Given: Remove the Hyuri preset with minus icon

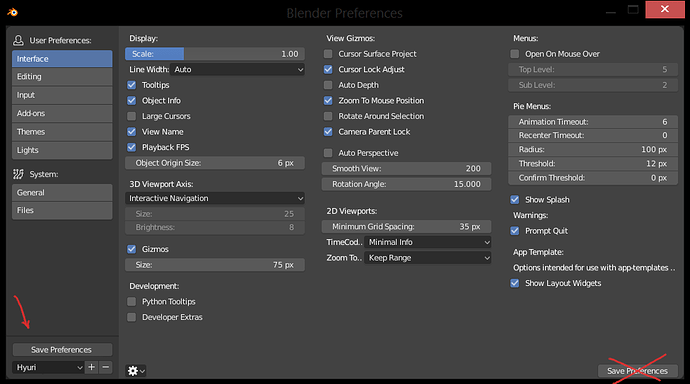Looking at the screenshot, I should (106, 367).
